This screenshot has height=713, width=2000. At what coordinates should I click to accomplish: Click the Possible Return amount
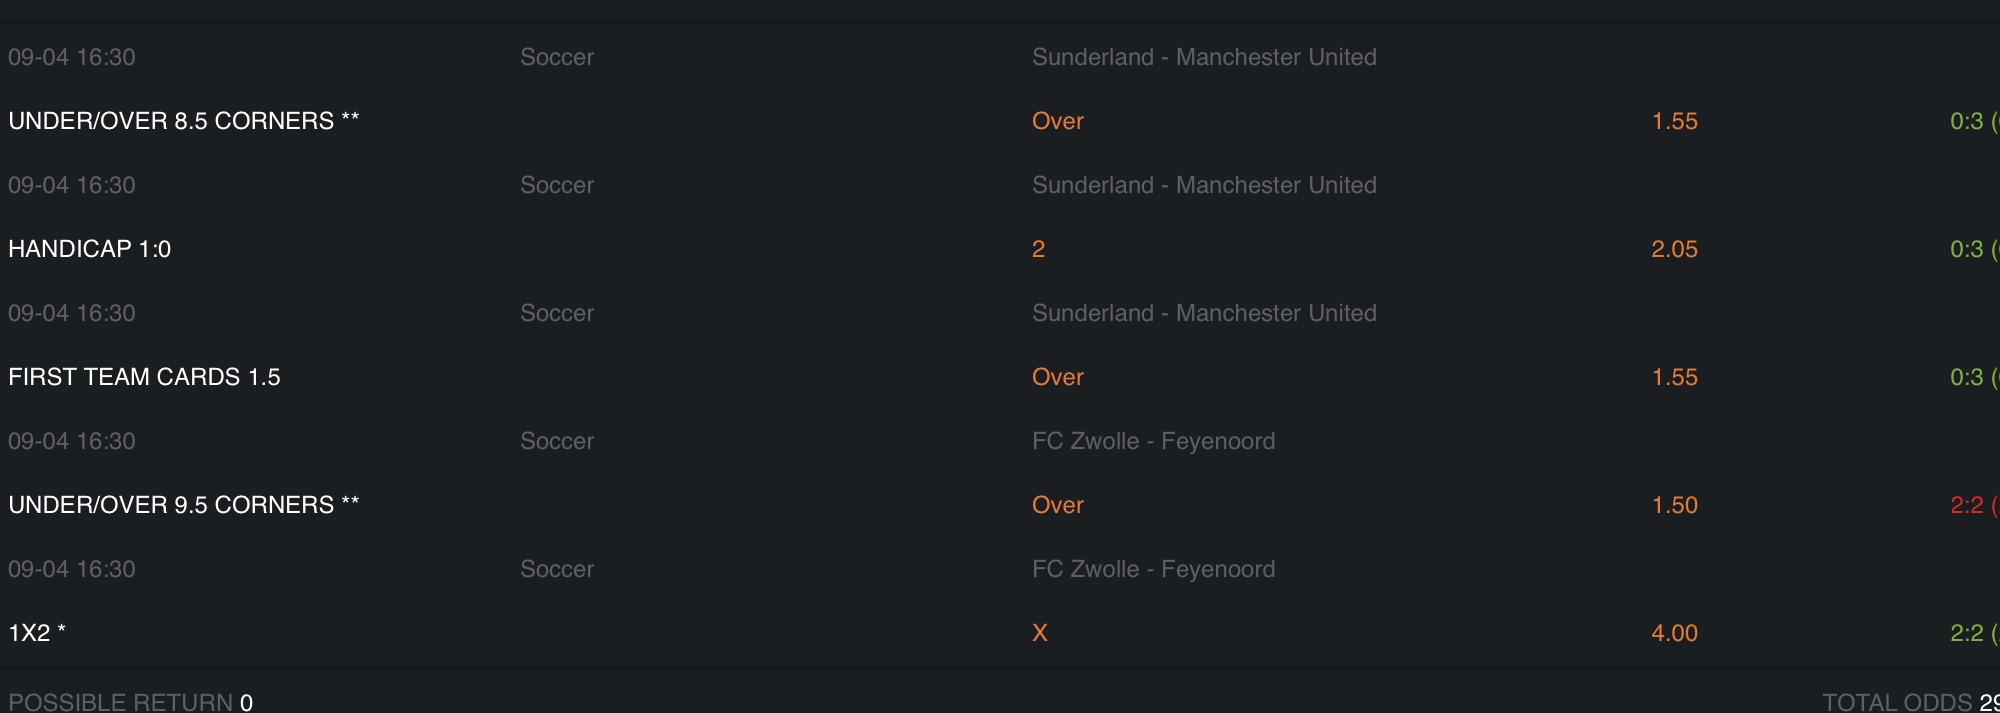point(246,702)
